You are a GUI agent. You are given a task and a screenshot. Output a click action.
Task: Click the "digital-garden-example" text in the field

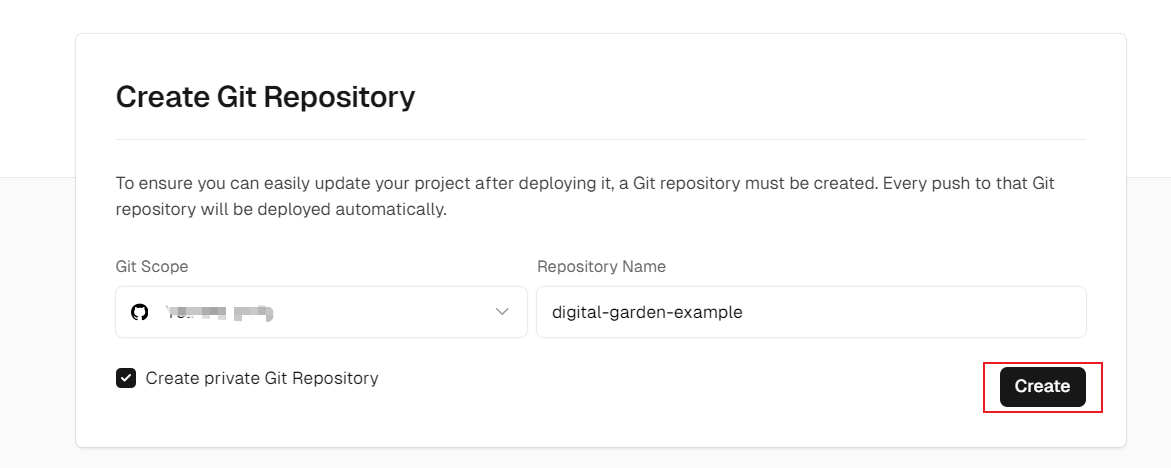[x=648, y=312]
